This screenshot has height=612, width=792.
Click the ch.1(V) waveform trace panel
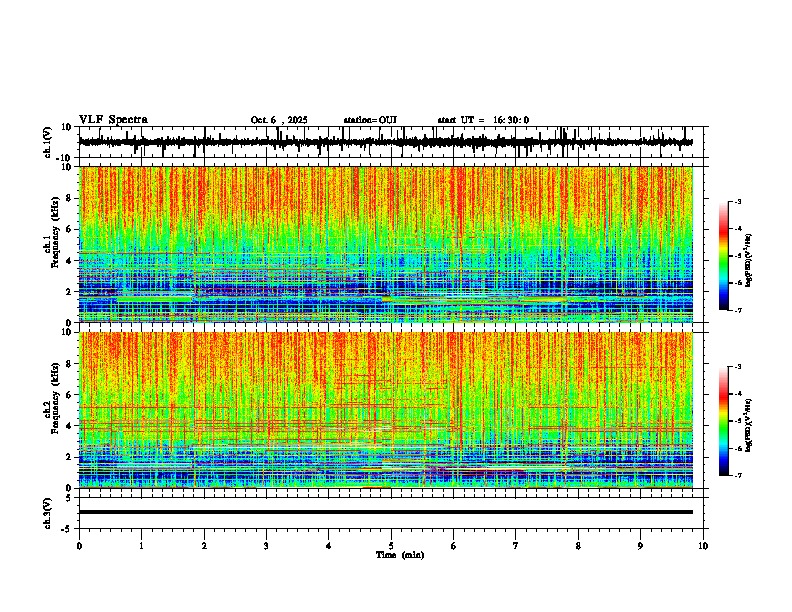pos(391,142)
